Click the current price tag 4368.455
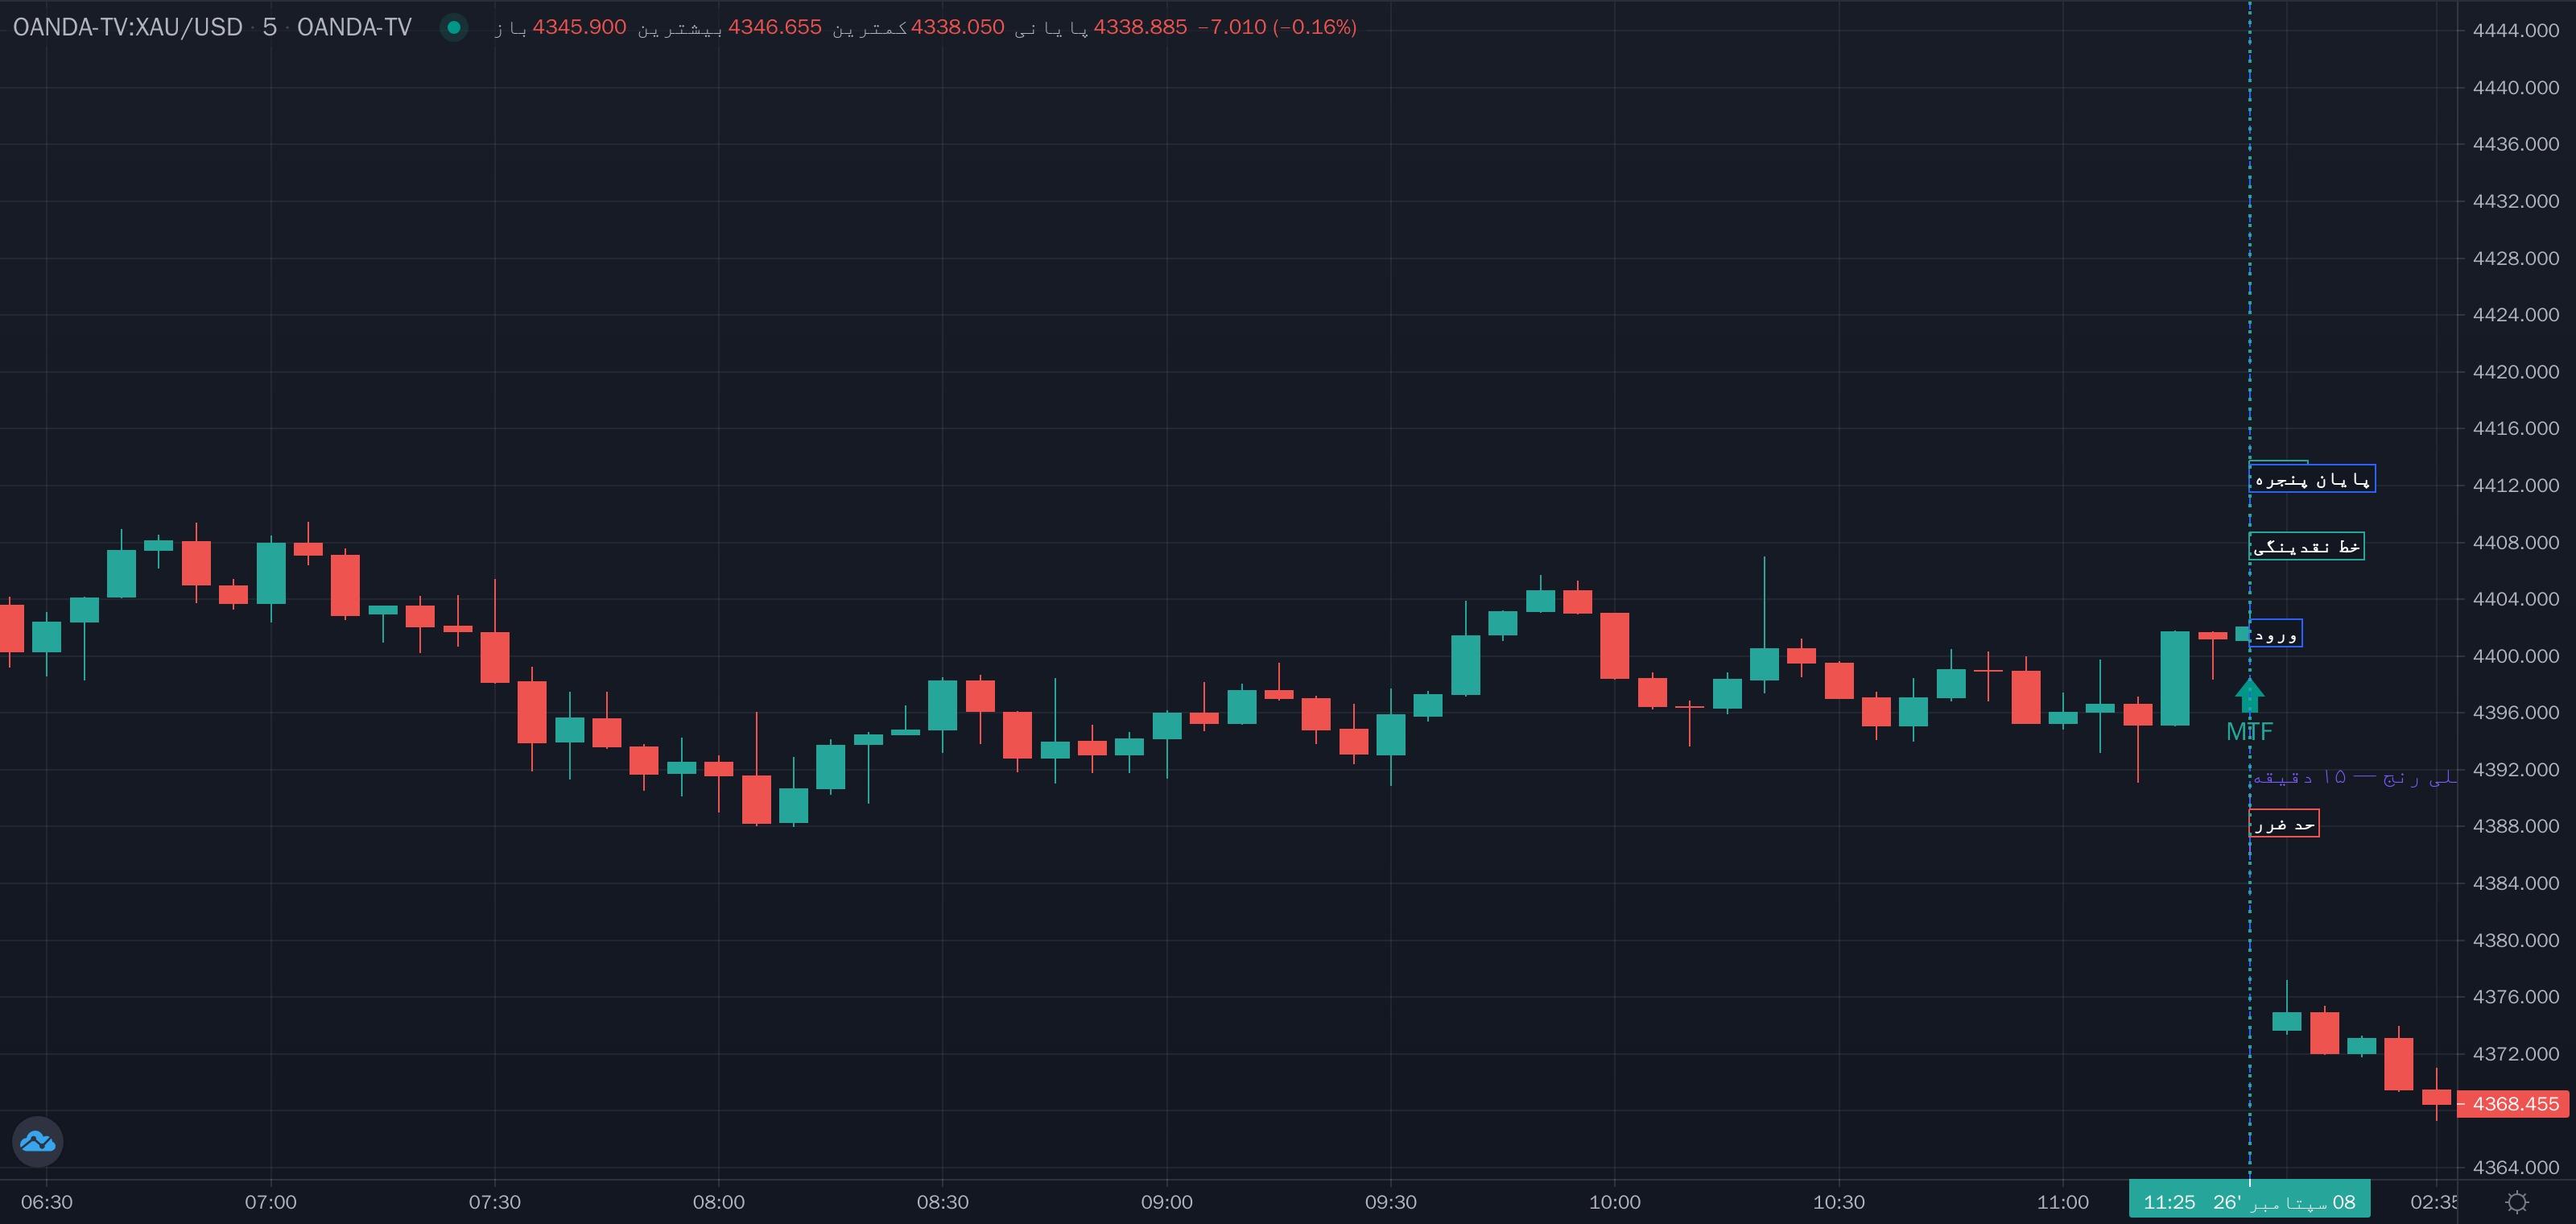The image size is (2576, 1224). click(x=2514, y=1104)
